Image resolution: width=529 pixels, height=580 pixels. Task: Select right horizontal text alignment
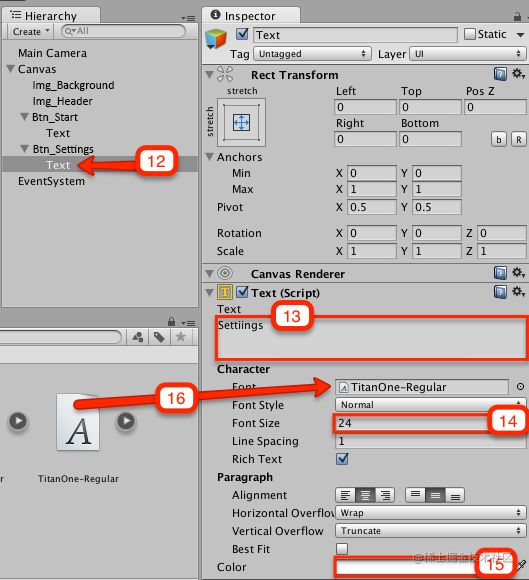(385, 495)
